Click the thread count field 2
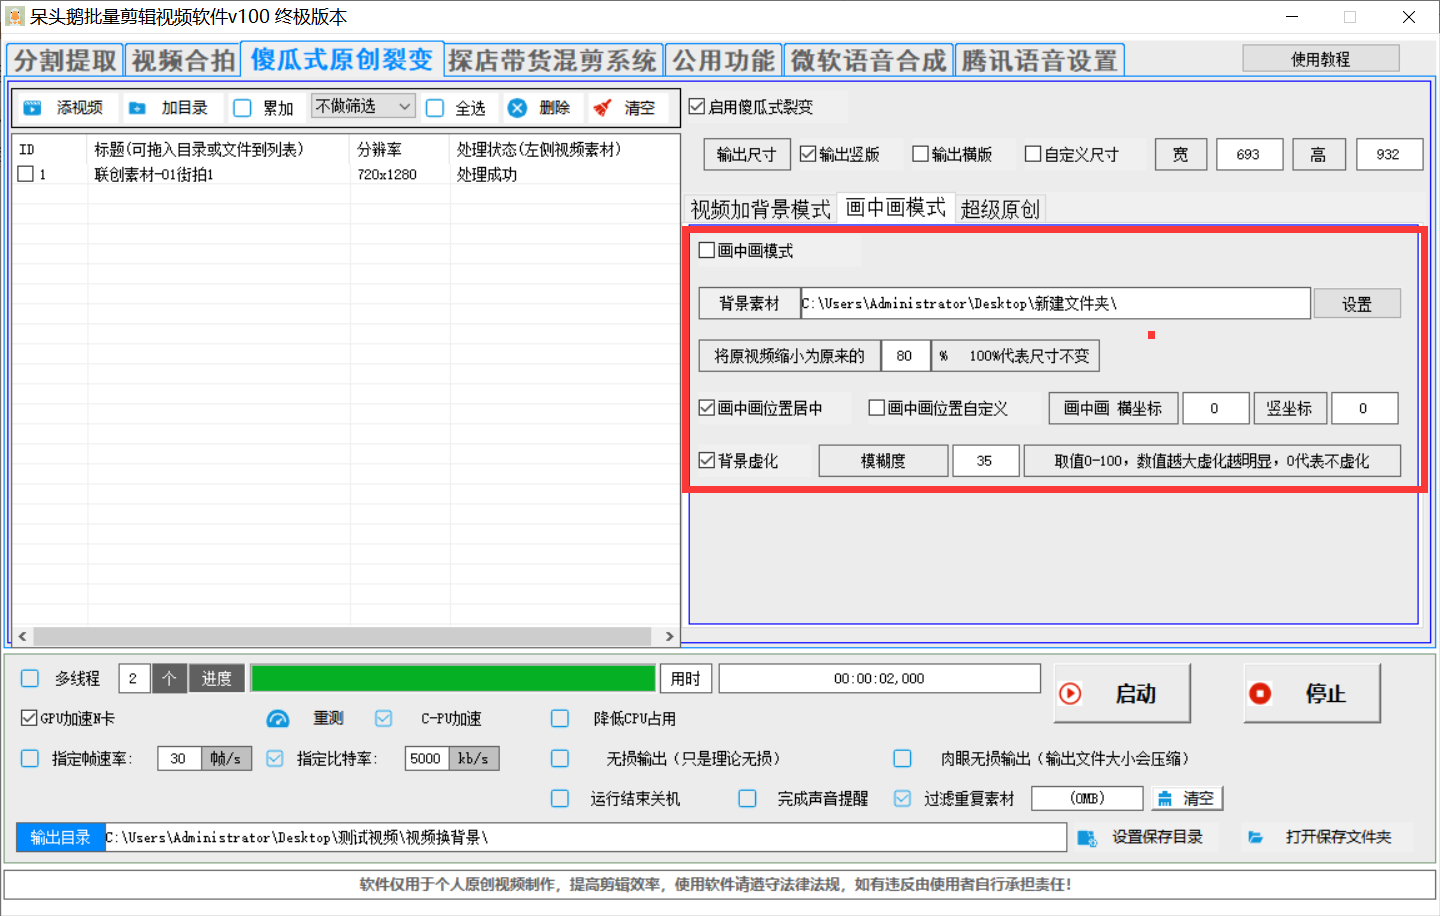1440x916 pixels. 133,678
